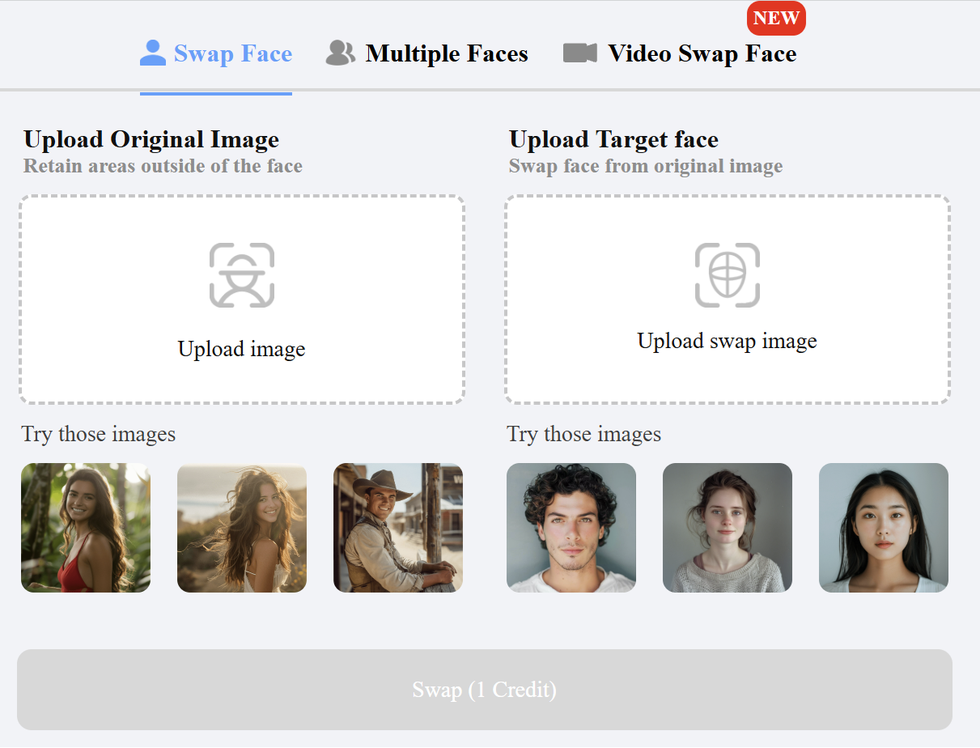The image size is (980, 748).
Task: Open the Multiple Faces tab
Action: tap(446, 54)
